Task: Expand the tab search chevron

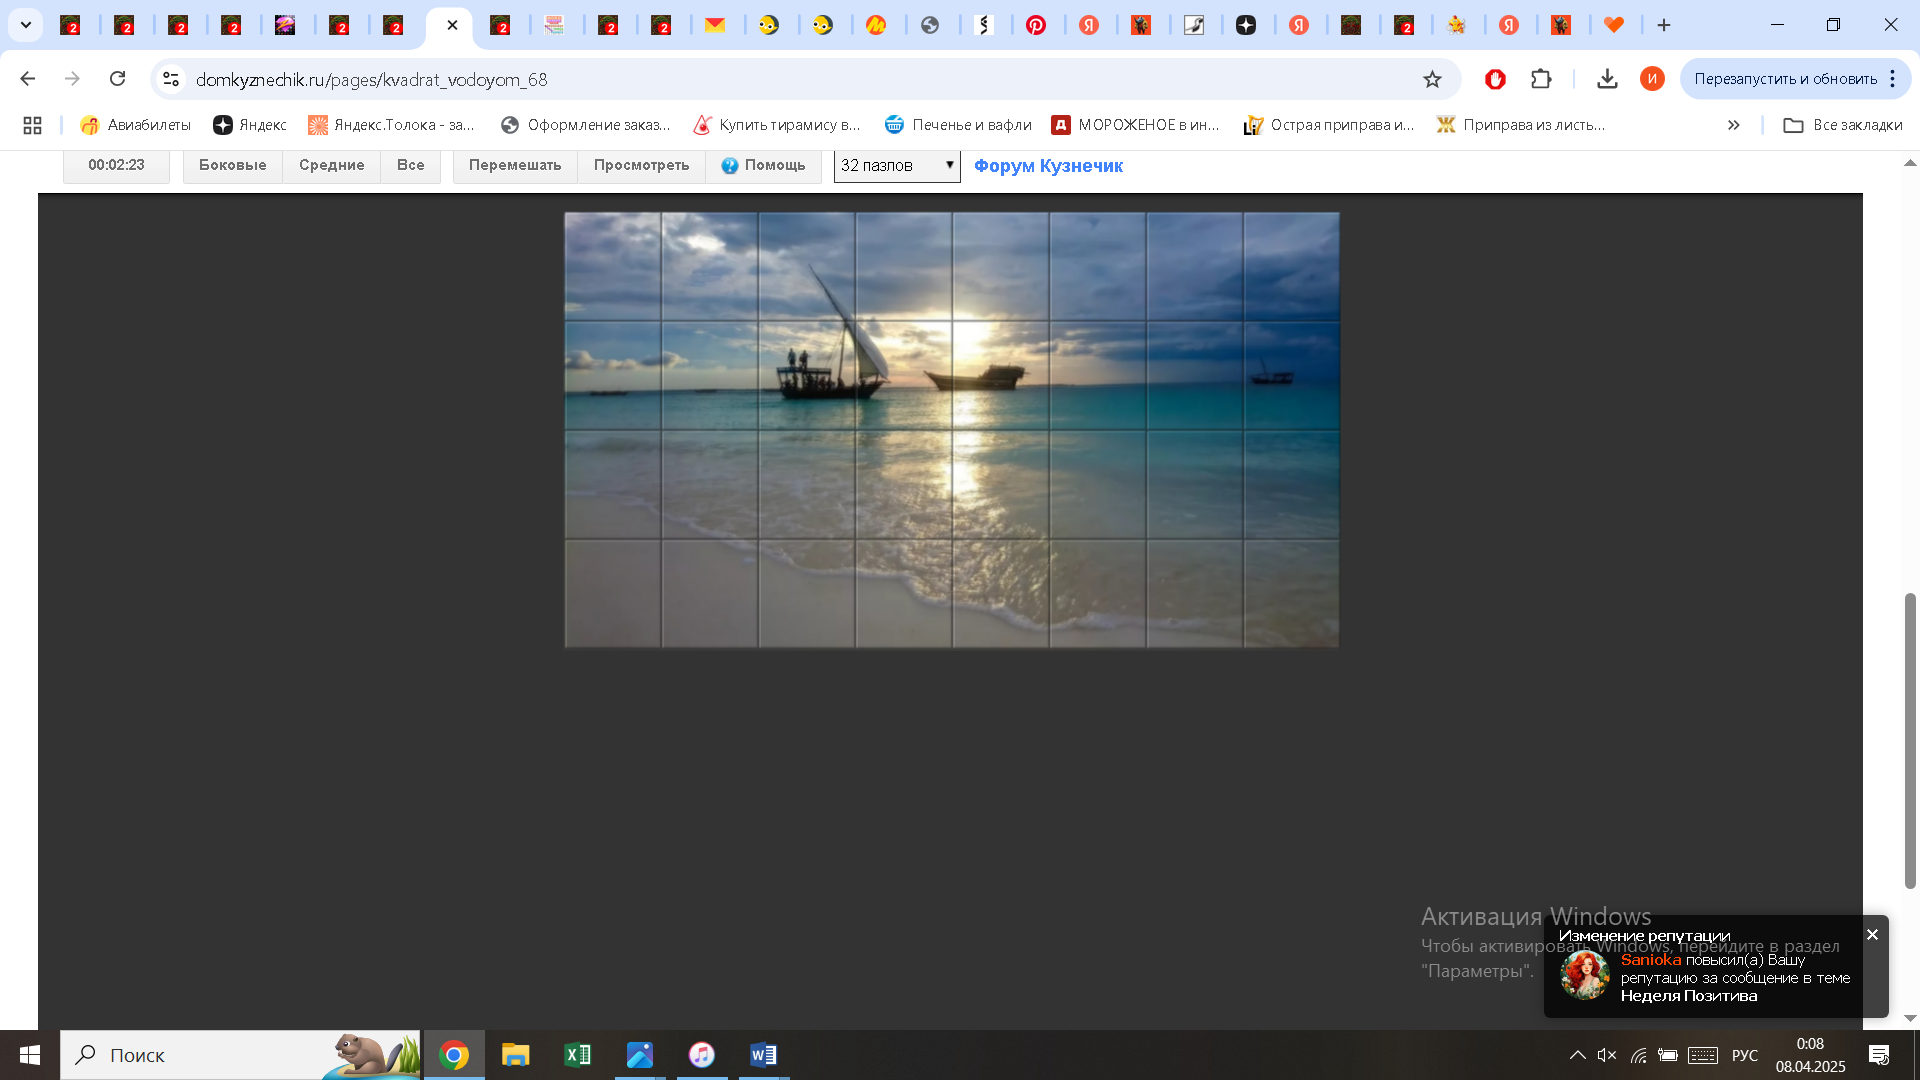Action: [x=26, y=25]
